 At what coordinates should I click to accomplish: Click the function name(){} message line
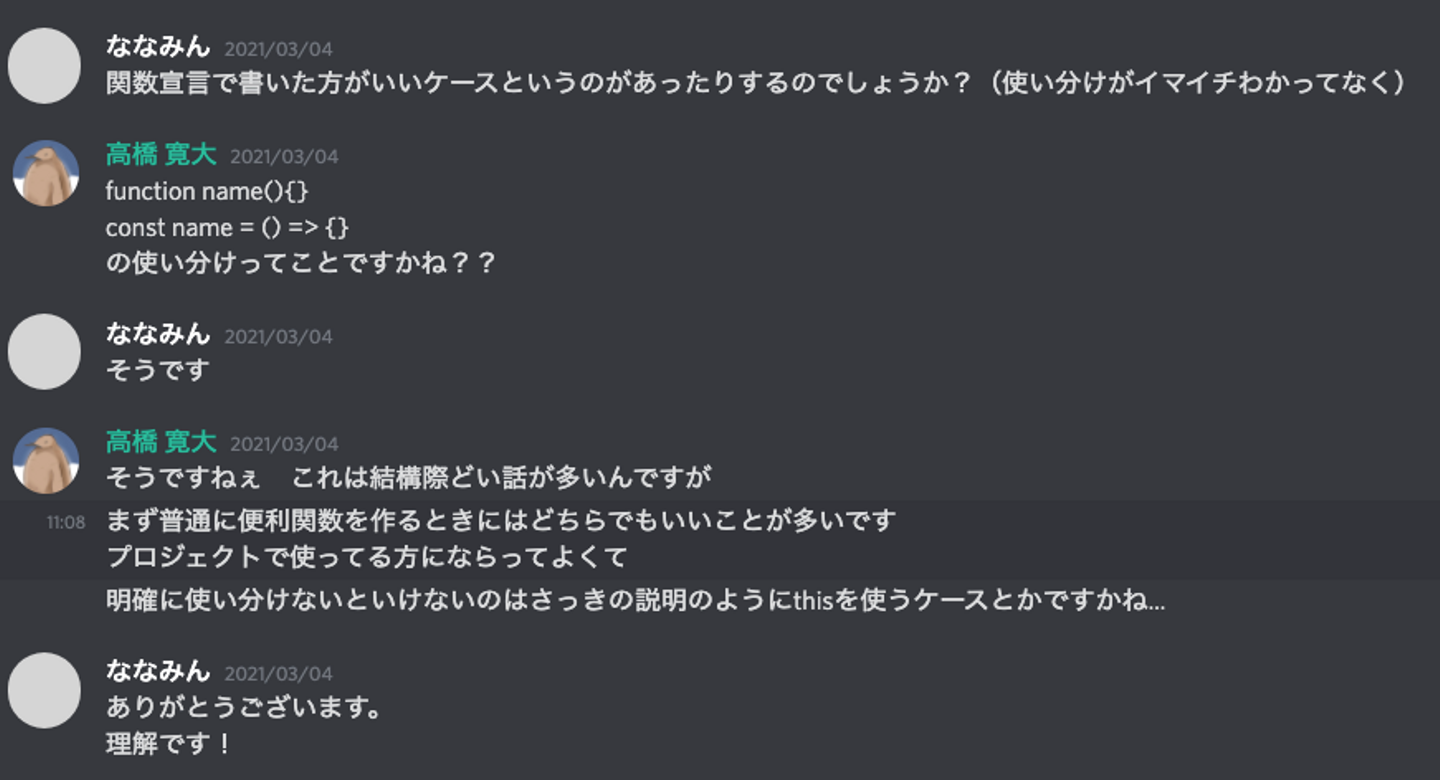[207, 191]
